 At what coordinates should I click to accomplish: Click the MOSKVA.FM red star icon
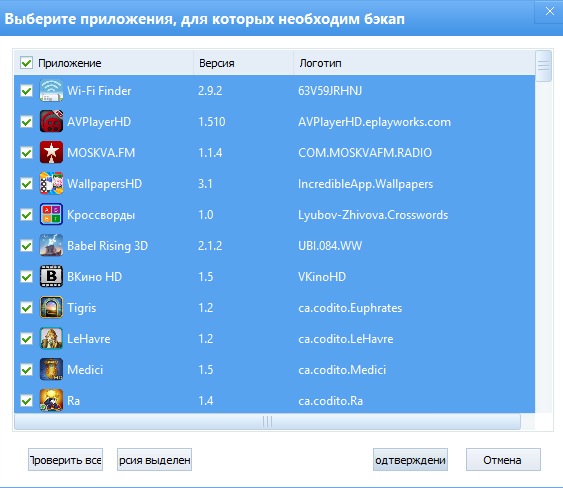51,152
